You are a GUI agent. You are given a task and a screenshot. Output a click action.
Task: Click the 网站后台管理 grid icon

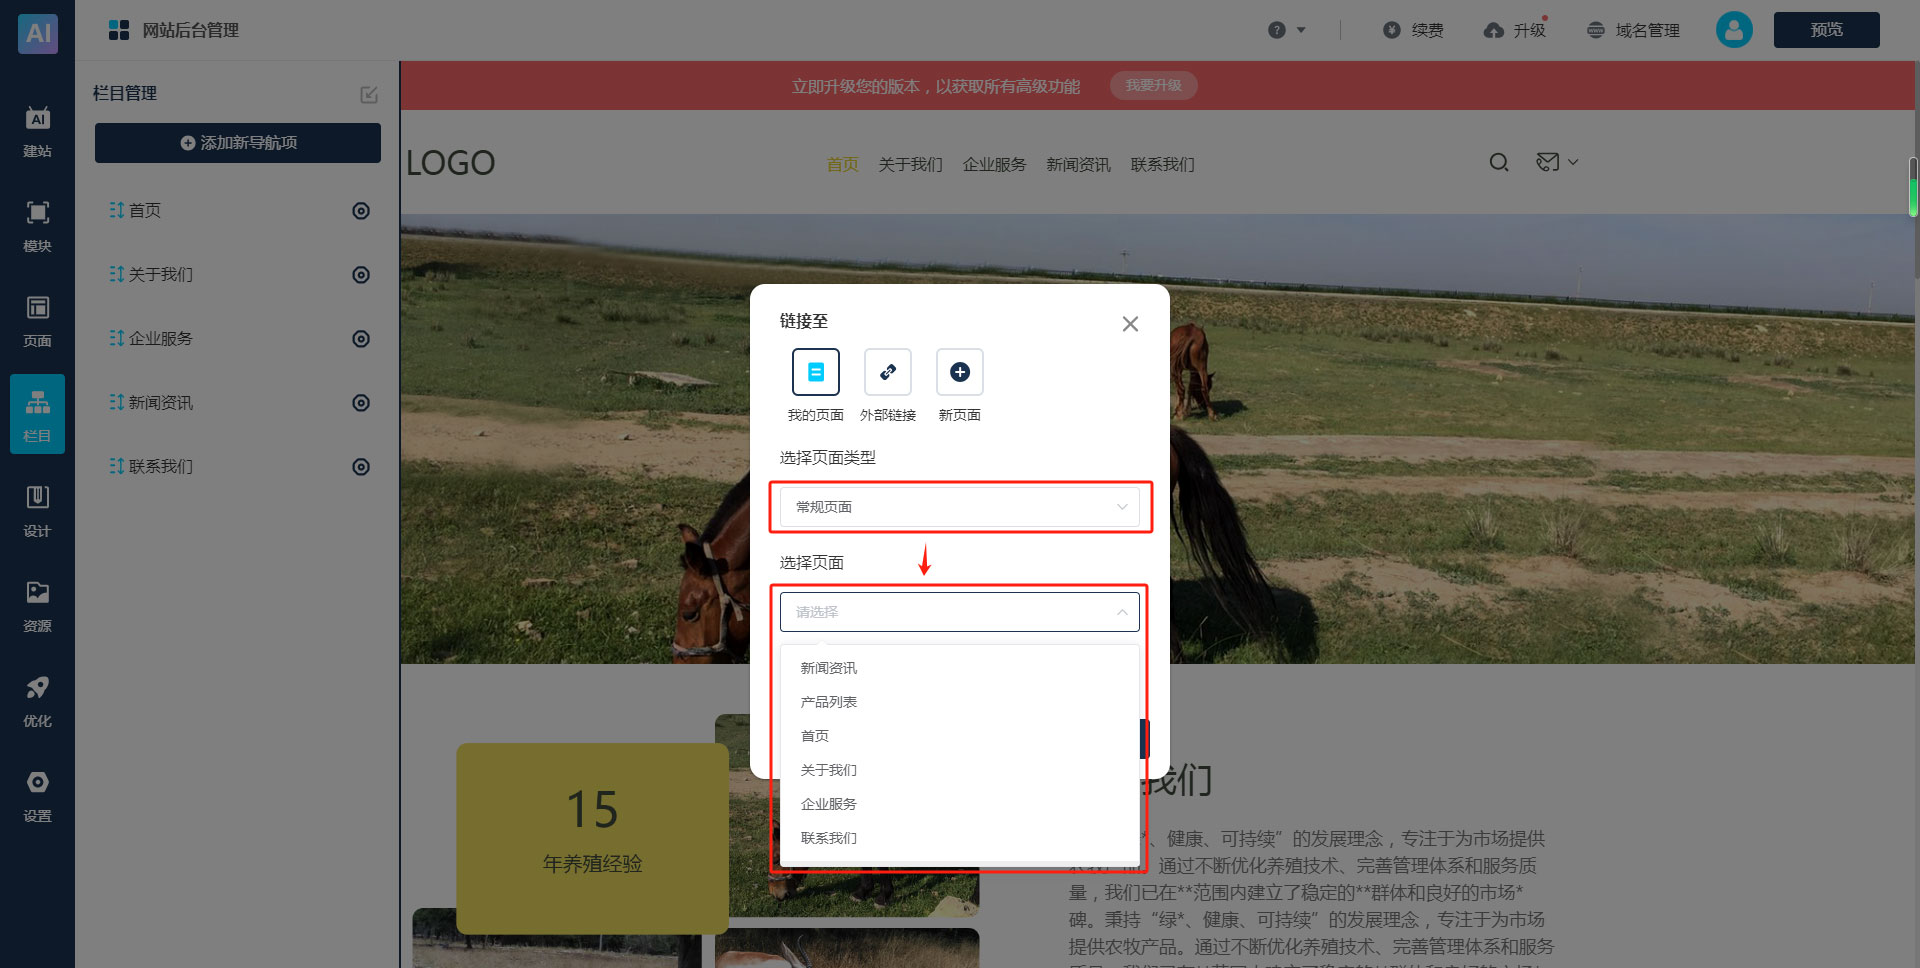coord(119,30)
